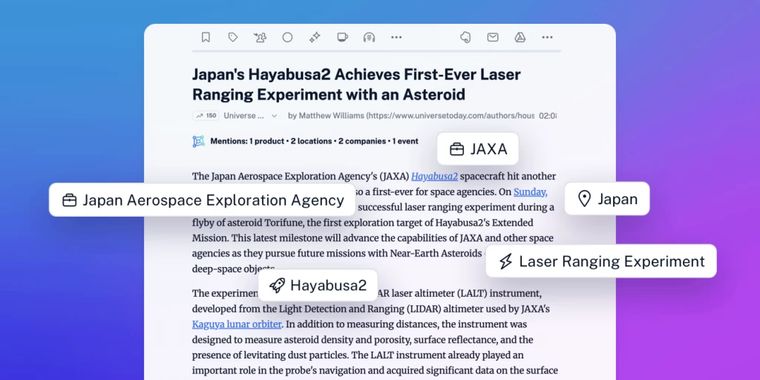Click the tag icon in article toolbar
This screenshot has height=380, width=760.
tap(233, 37)
